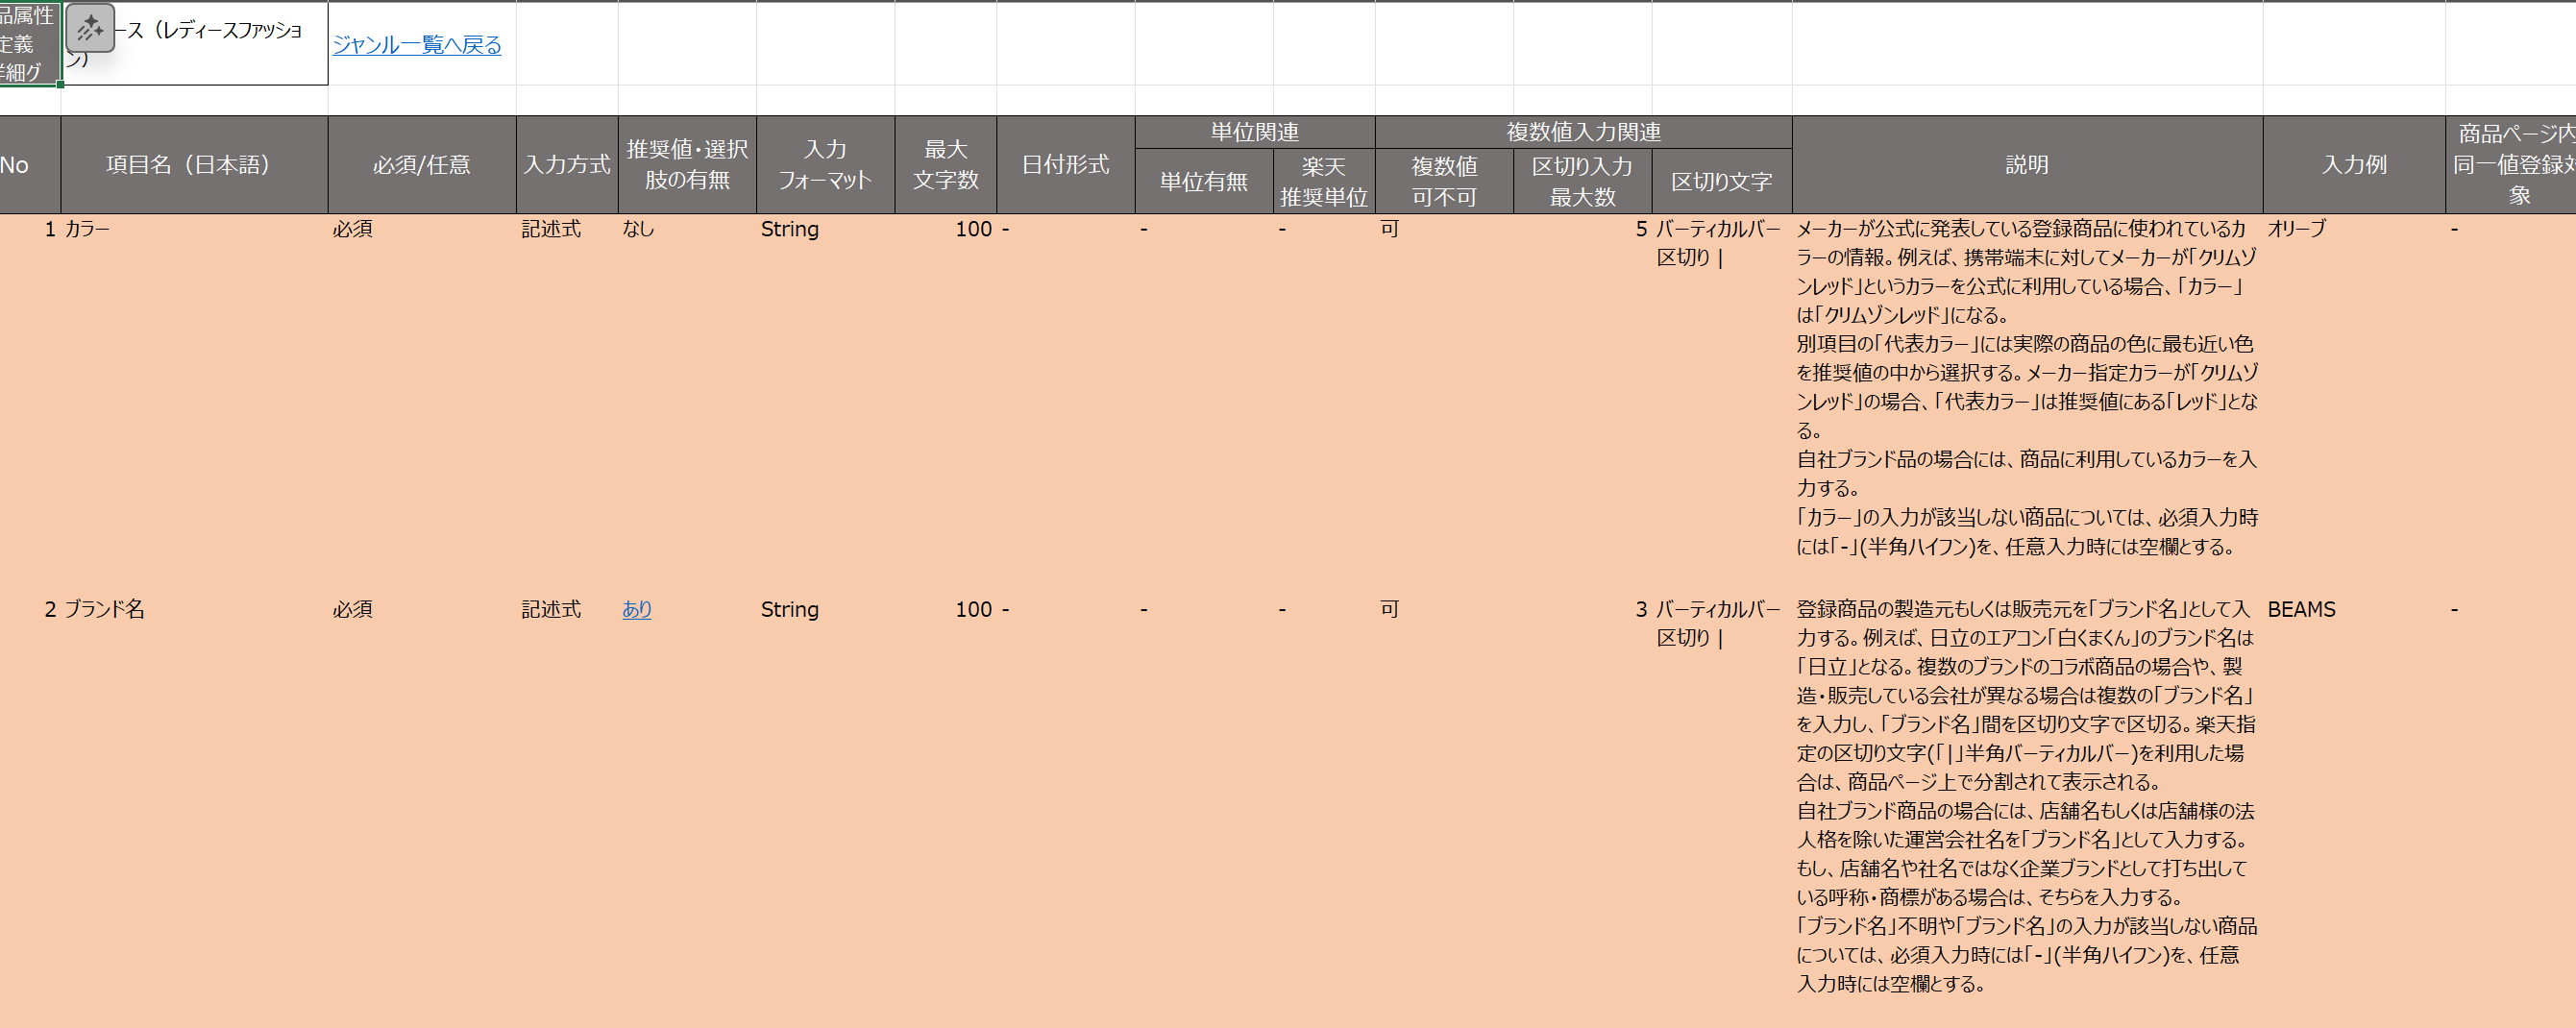Screen dimensions: 2576x1028
Task: Select the 項目名（日本語） header cell
Action: click(194, 165)
